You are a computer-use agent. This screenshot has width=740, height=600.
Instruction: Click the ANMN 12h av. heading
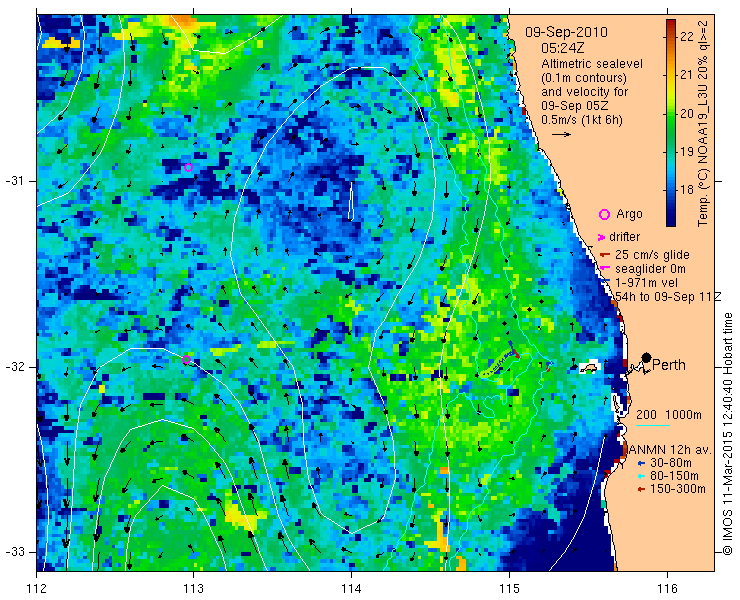click(x=670, y=449)
